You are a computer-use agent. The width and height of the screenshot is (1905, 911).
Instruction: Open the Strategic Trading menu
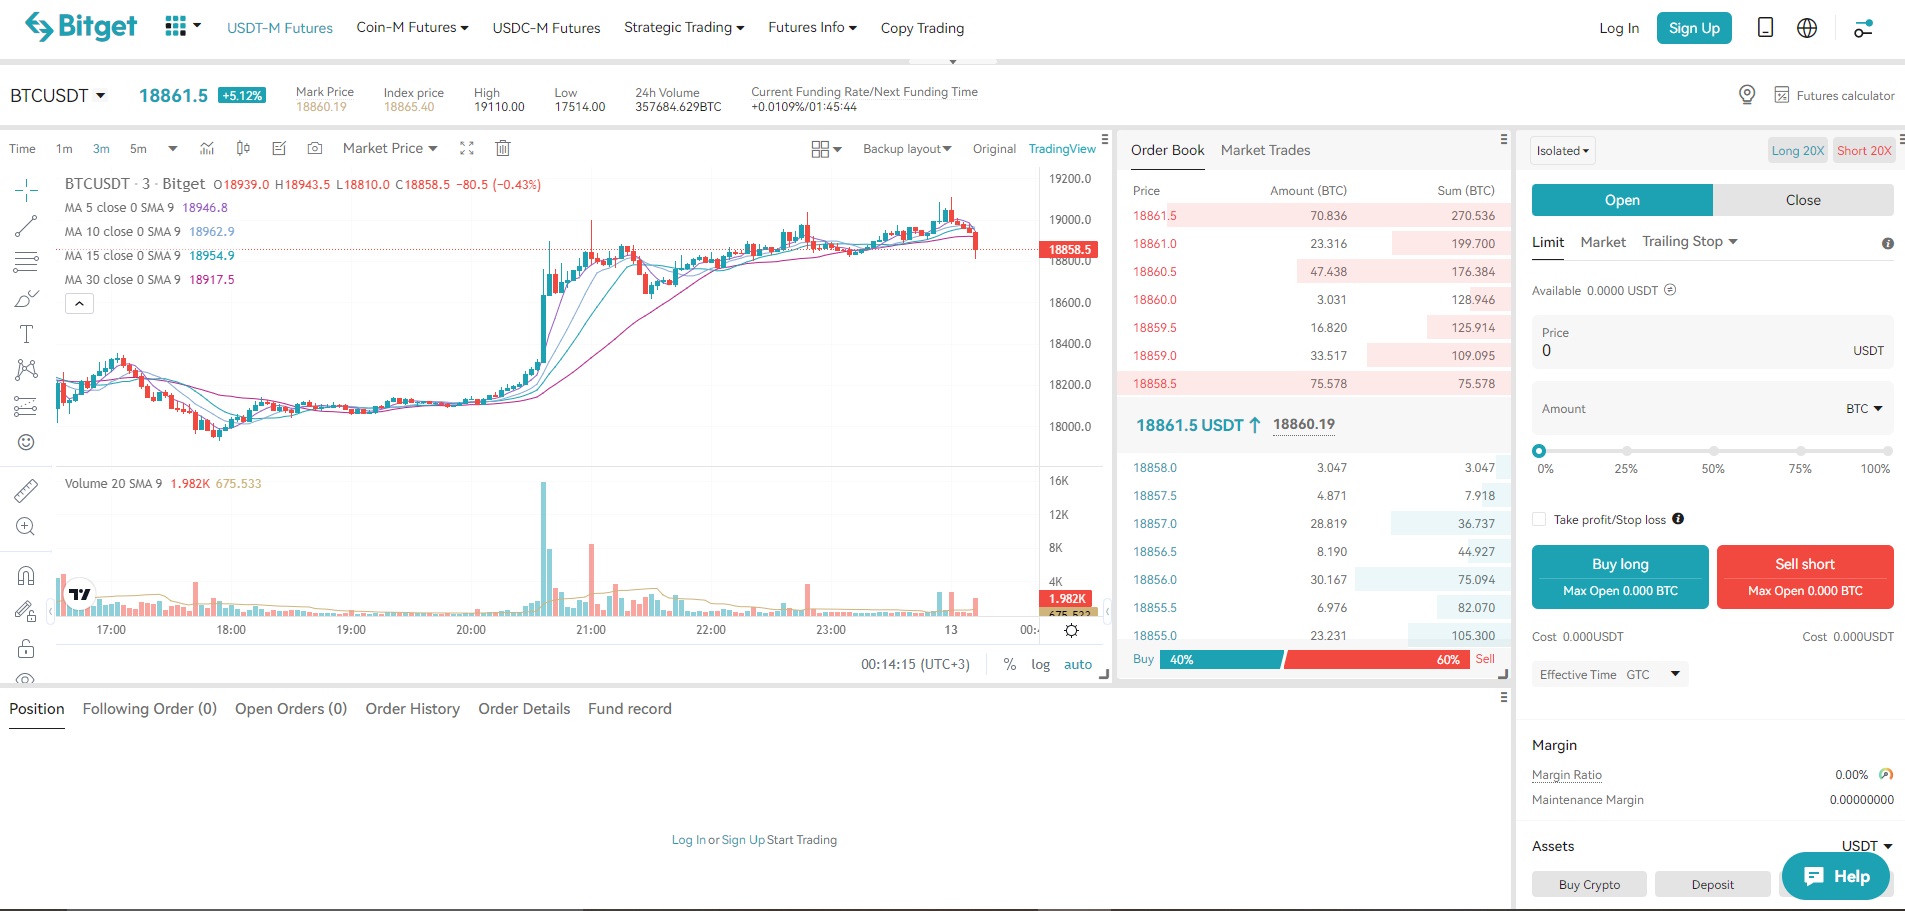(684, 27)
